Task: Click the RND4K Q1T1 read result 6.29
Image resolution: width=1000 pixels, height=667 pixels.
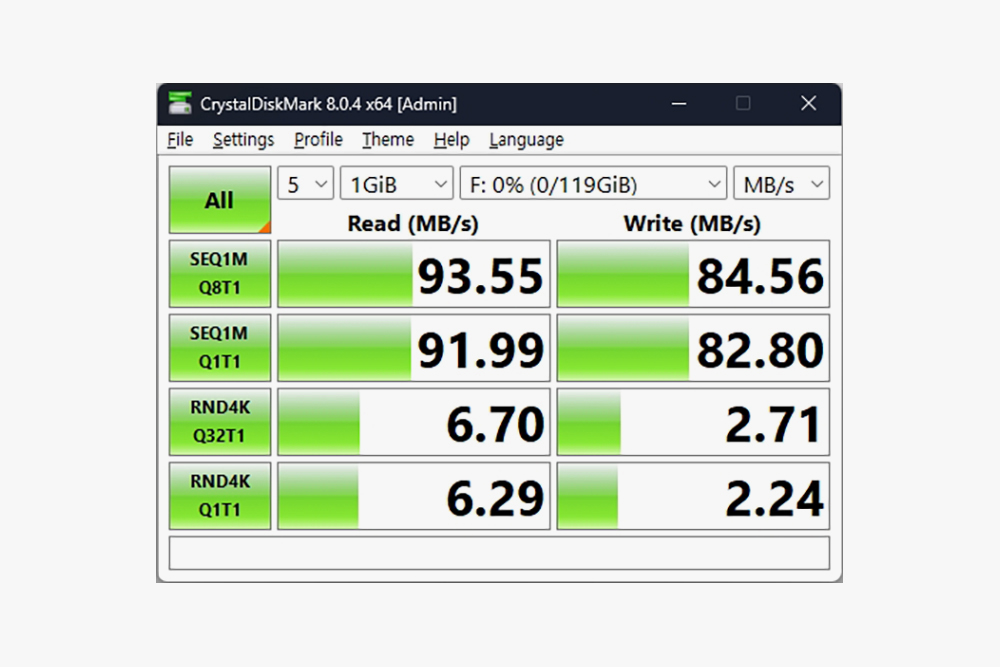Action: tap(414, 495)
